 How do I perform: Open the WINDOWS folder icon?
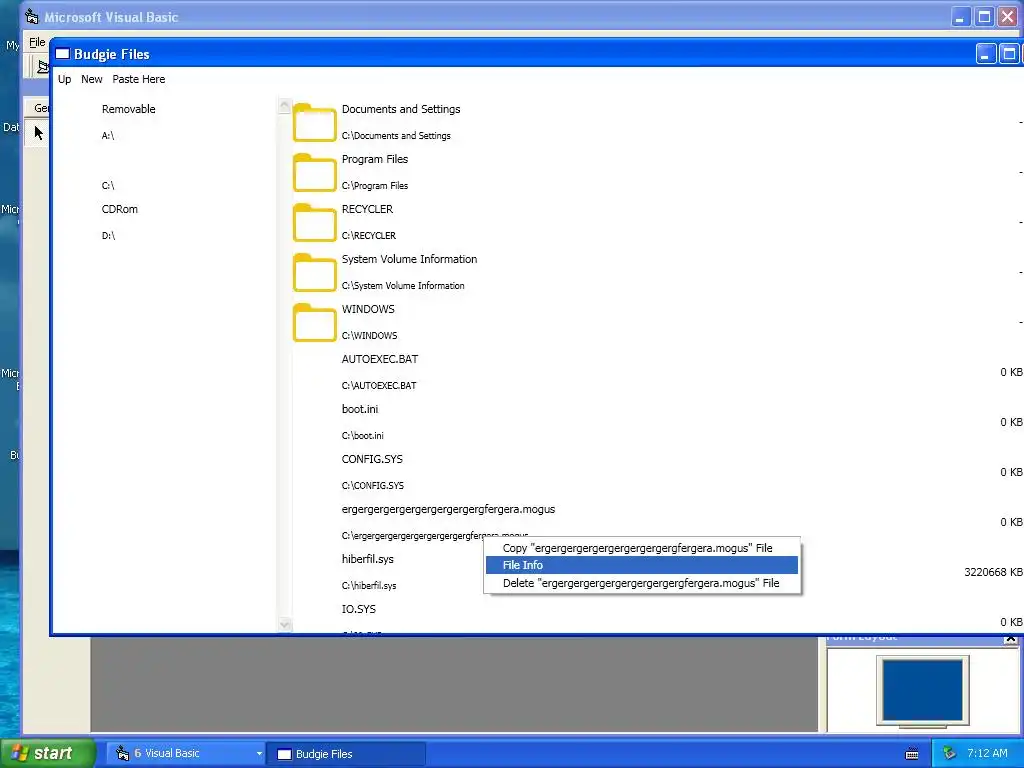pos(314,322)
